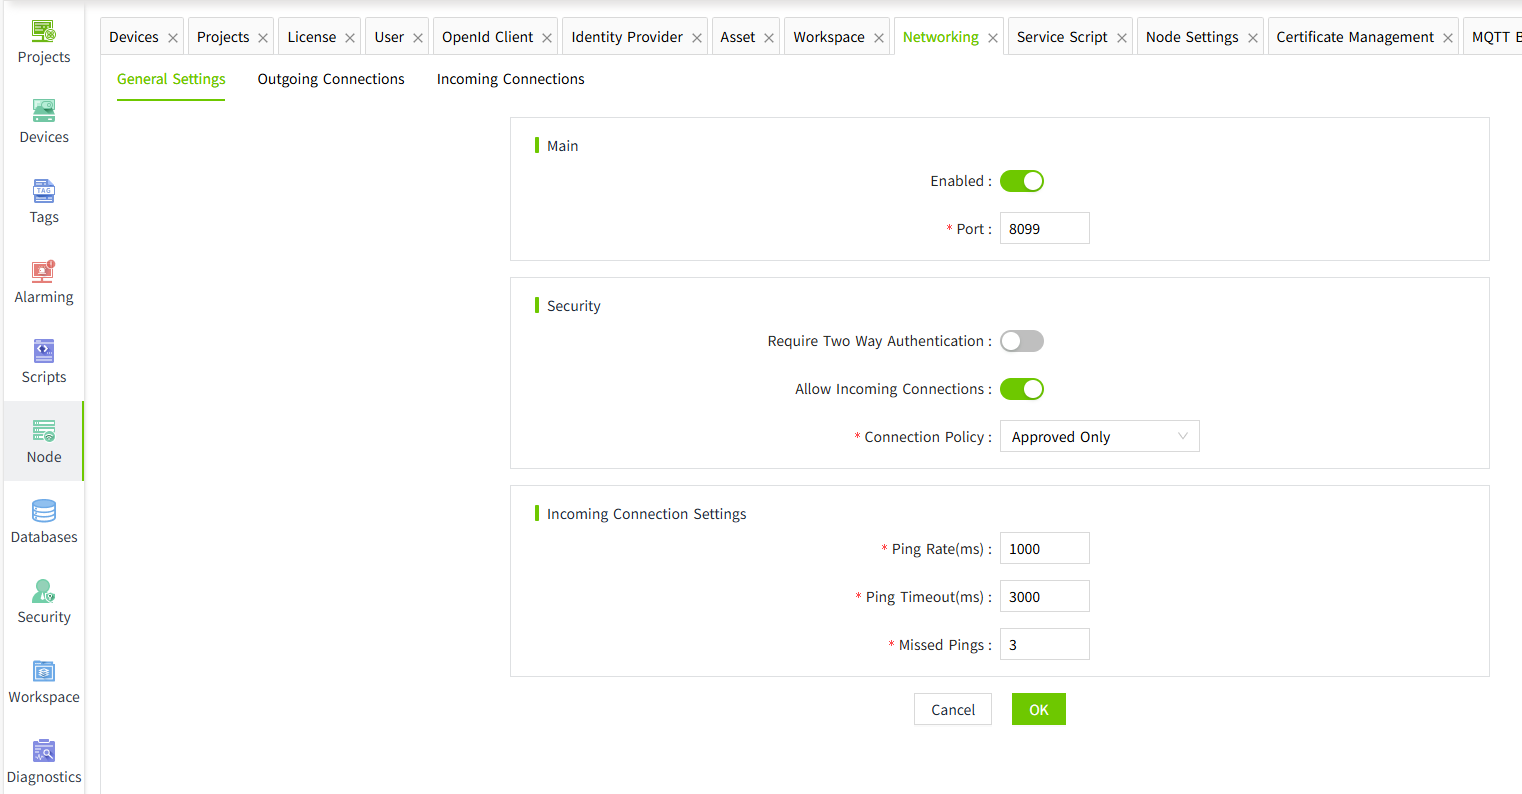Viewport: 1522px width, 794px height.
Task: Click the green OK button
Action: point(1038,709)
